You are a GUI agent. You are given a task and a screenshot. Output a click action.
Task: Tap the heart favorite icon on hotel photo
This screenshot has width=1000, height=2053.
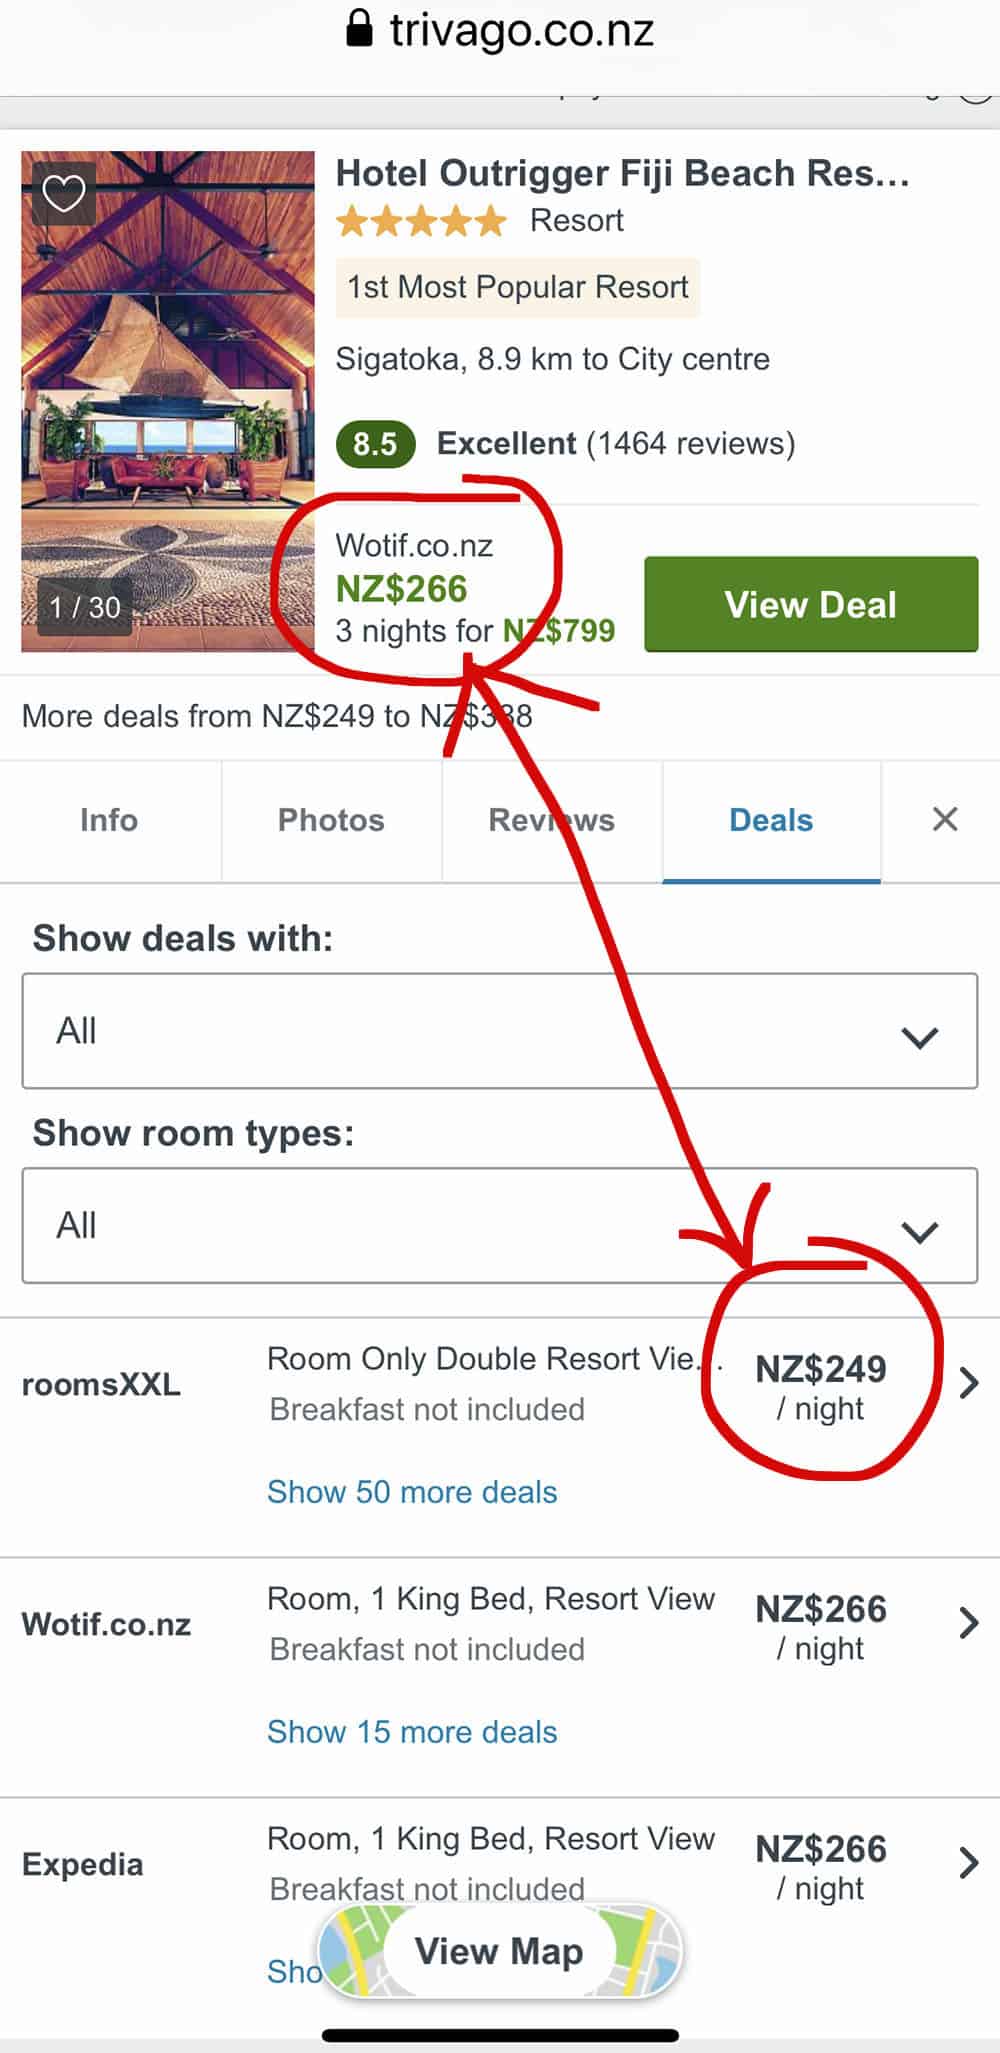(64, 193)
